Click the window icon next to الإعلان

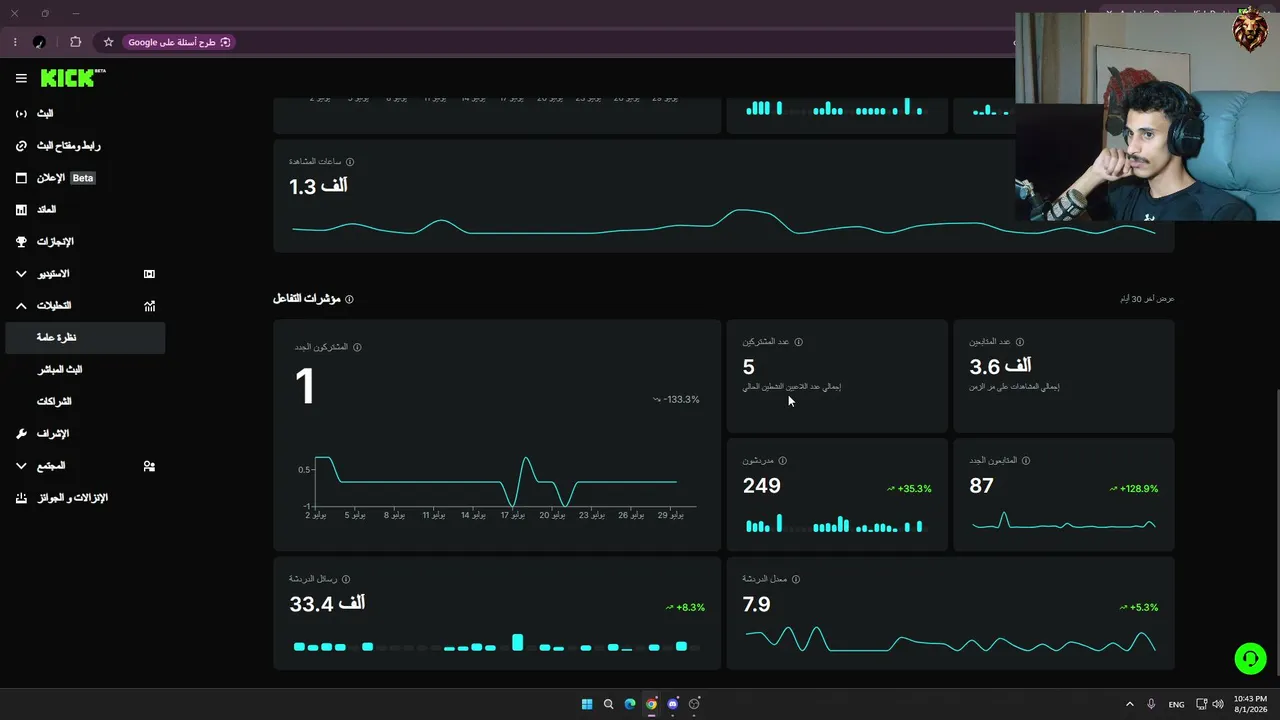coord(21,178)
